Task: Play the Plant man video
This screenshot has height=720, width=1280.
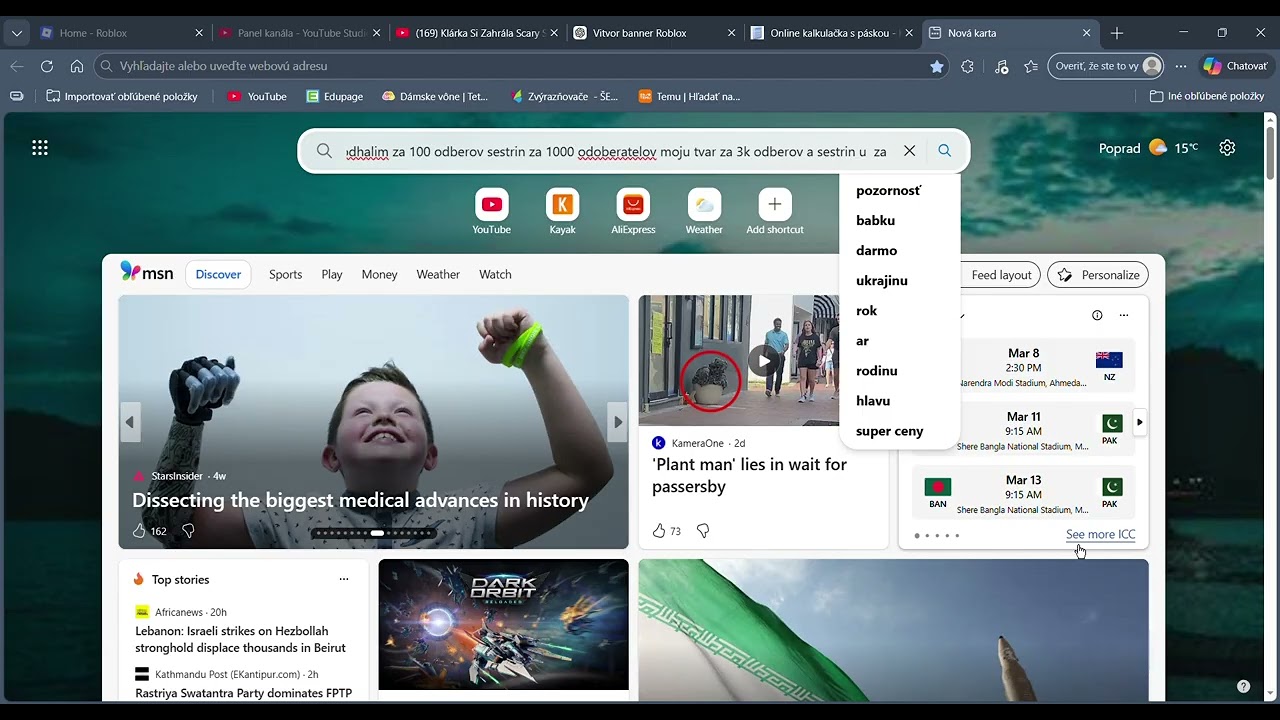Action: tap(764, 361)
